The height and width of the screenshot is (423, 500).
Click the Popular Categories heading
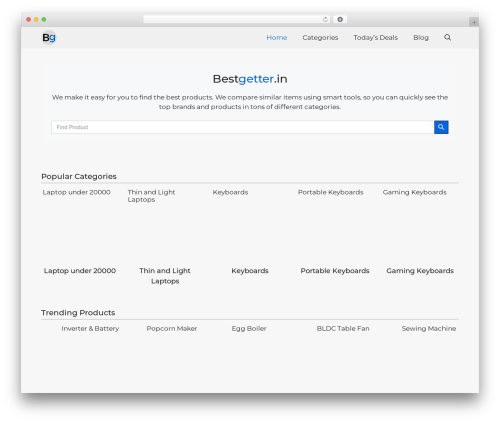79,176
